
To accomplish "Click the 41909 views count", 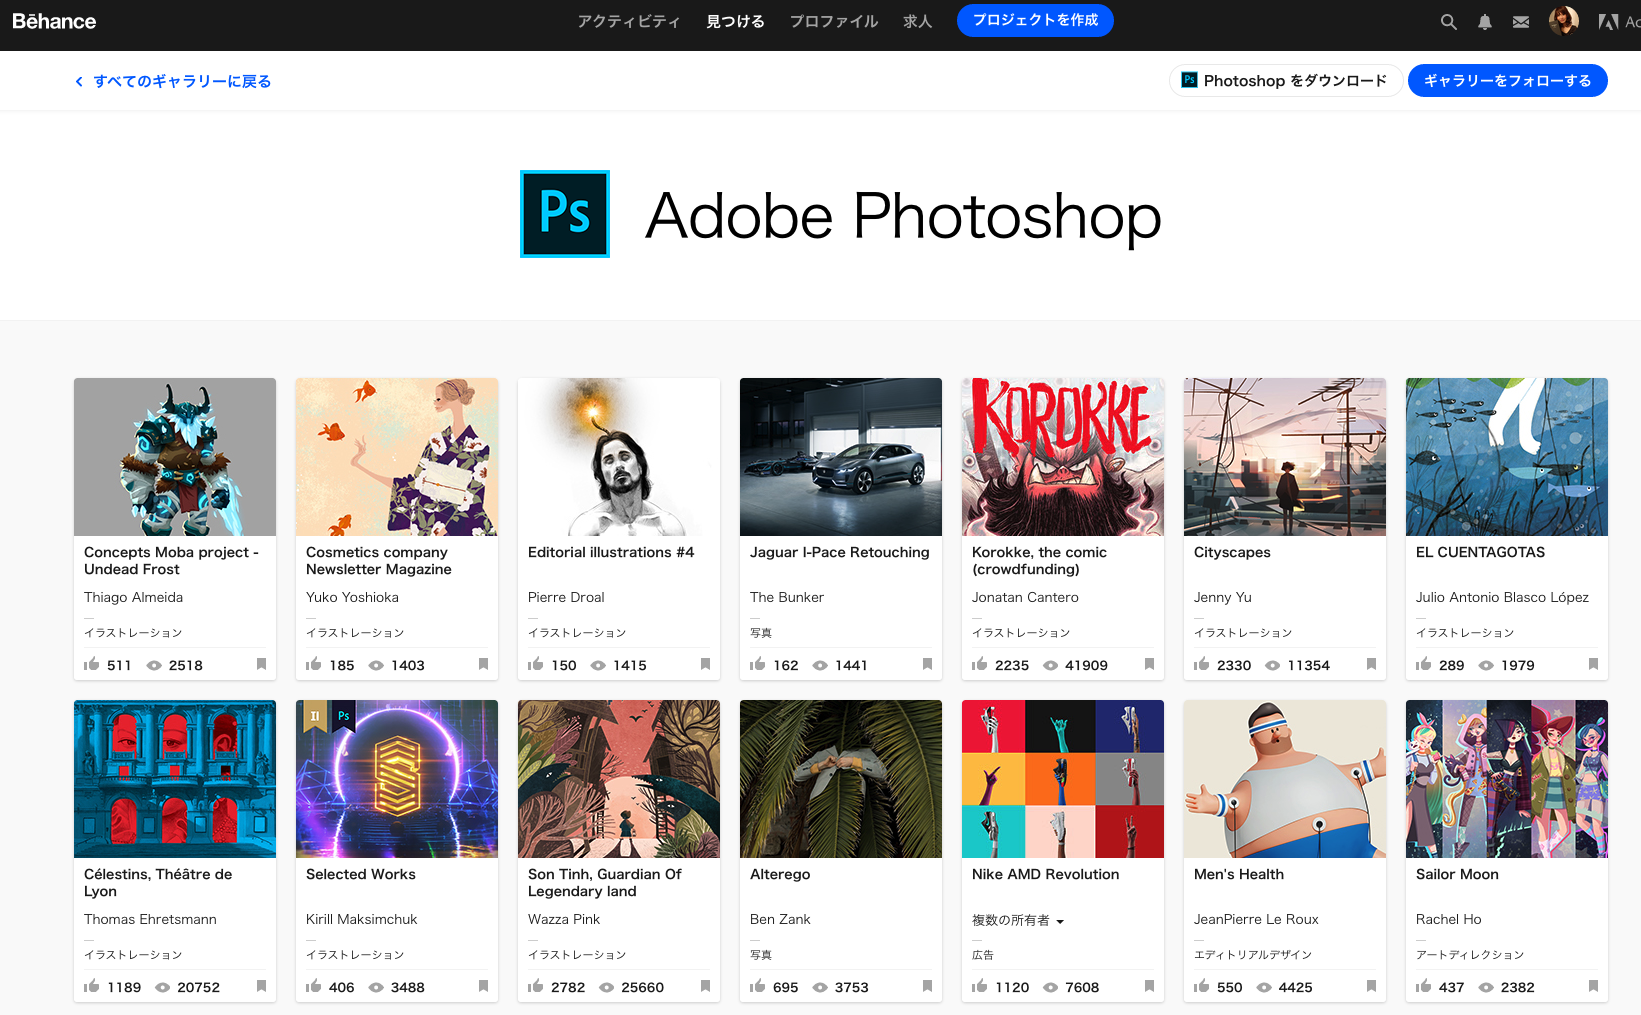I will (1086, 665).
